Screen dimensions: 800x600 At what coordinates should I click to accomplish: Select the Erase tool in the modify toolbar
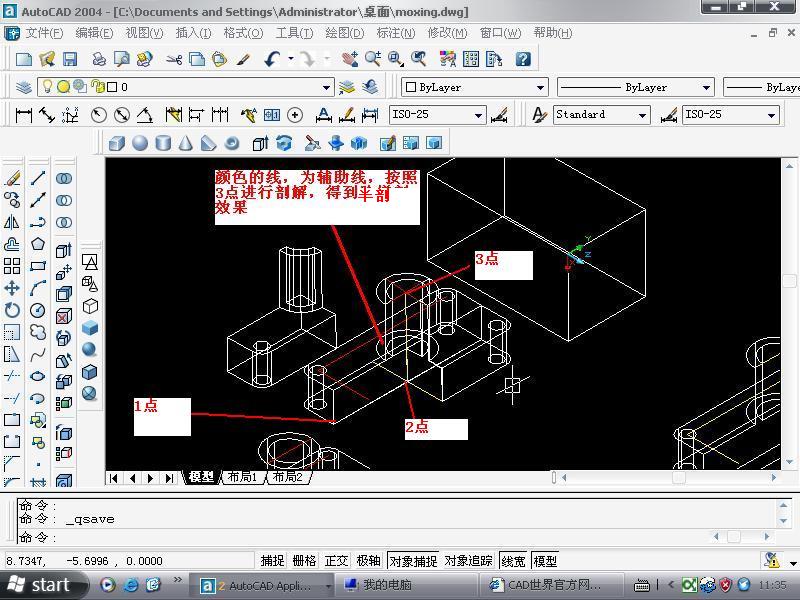point(12,178)
